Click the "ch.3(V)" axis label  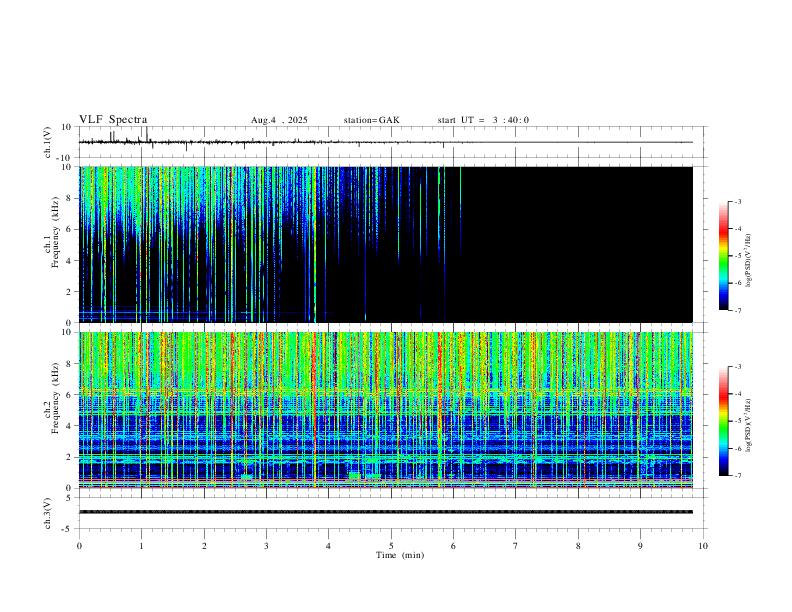pyautogui.click(x=48, y=513)
